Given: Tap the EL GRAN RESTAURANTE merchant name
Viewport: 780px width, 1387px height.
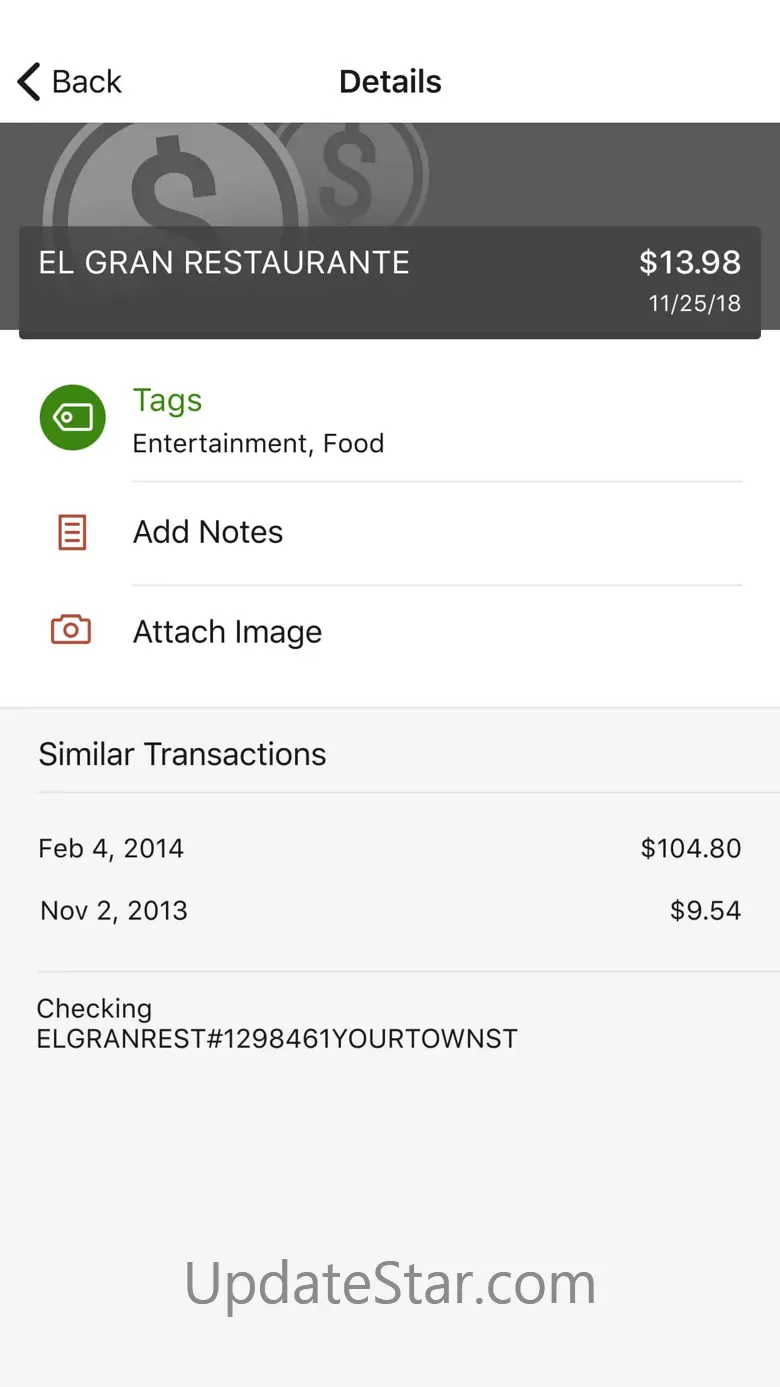Looking at the screenshot, I should point(224,263).
